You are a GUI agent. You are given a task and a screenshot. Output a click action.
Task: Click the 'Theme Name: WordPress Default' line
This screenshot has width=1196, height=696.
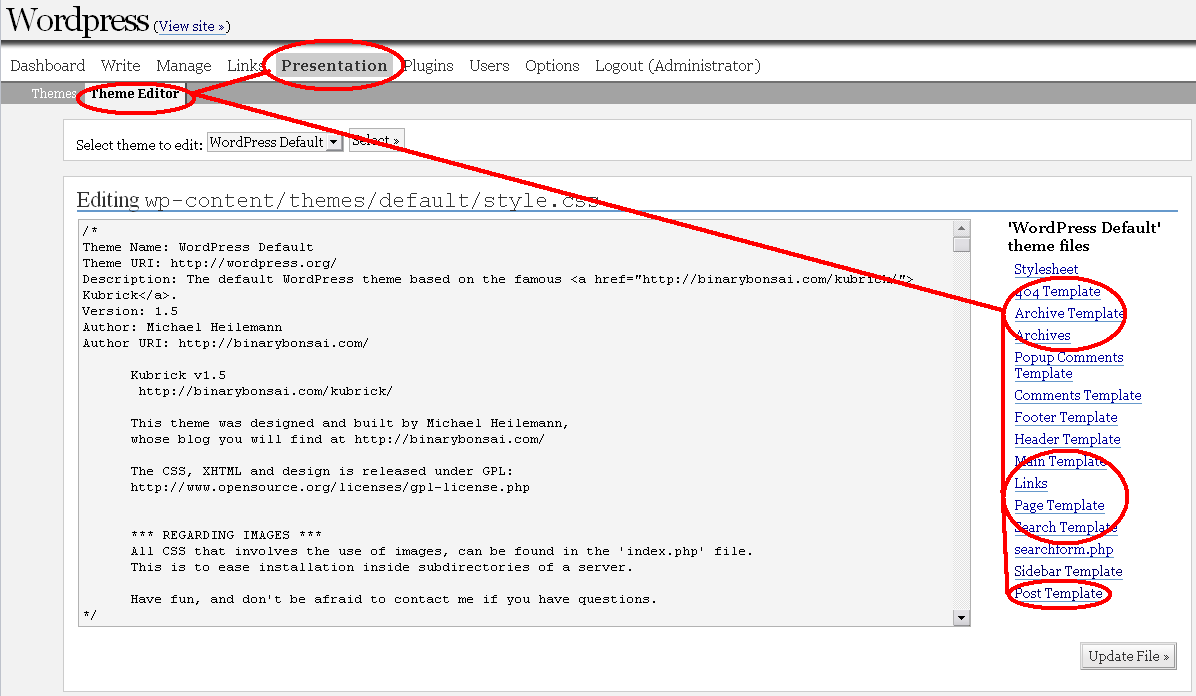(x=198, y=247)
